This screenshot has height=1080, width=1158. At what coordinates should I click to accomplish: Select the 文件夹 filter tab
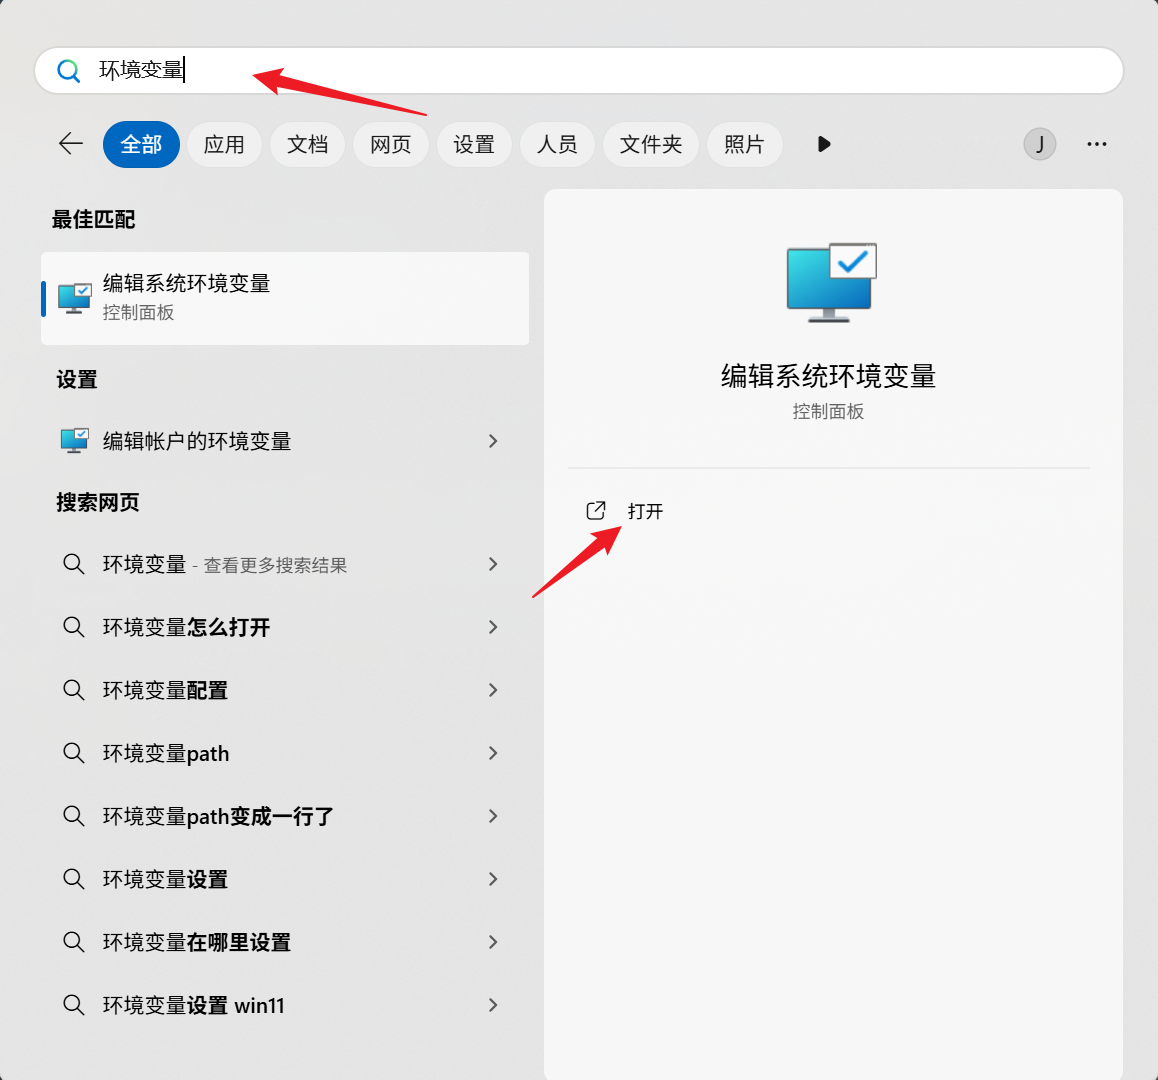[650, 144]
